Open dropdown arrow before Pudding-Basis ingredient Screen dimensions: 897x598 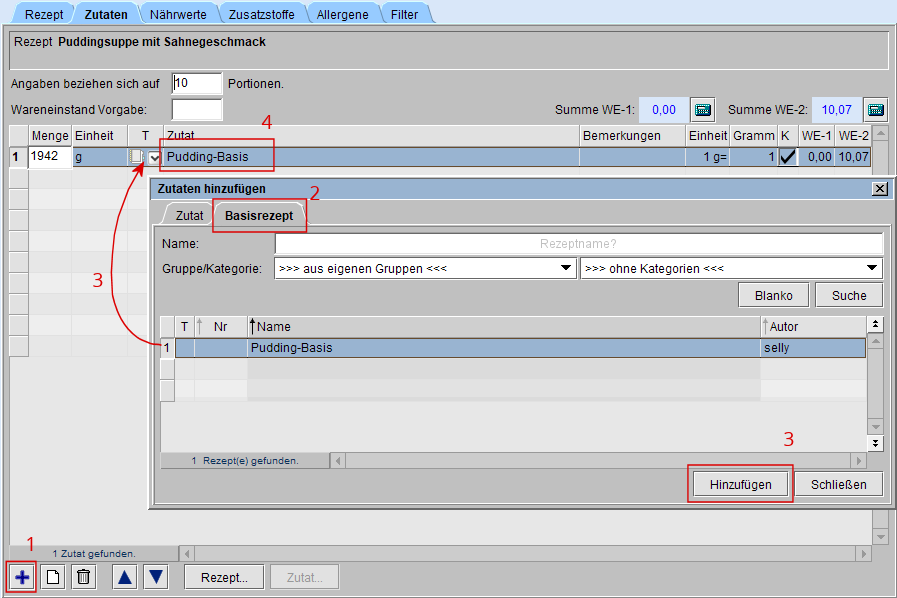click(154, 157)
